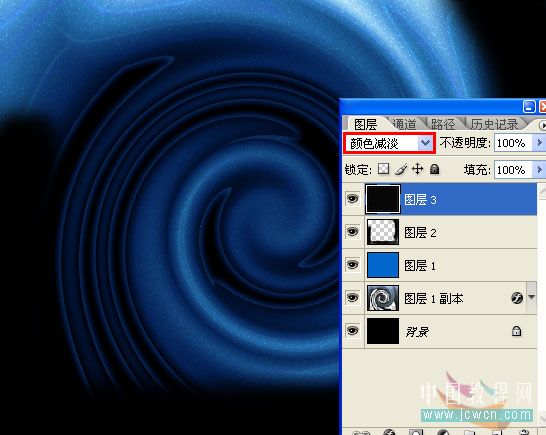This screenshot has width=546, height=435.
Task: Hide layer 图层 2 via eye icon
Action: [x=352, y=232]
